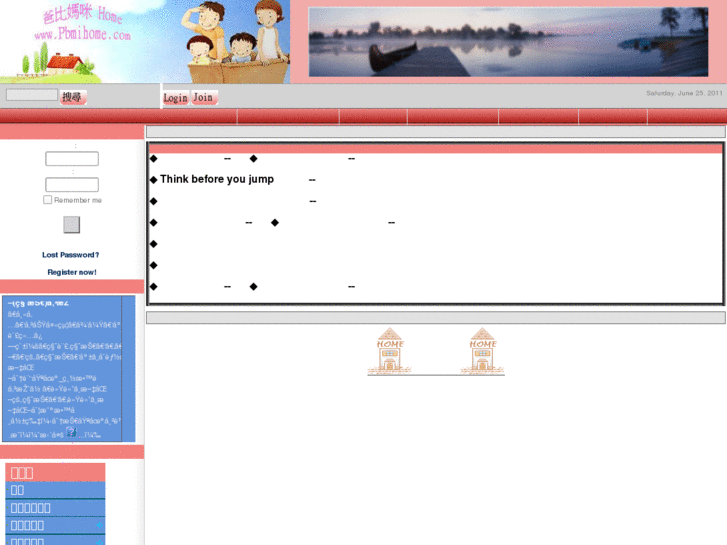
Task: Click the Join button
Action: click(x=204, y=97)
